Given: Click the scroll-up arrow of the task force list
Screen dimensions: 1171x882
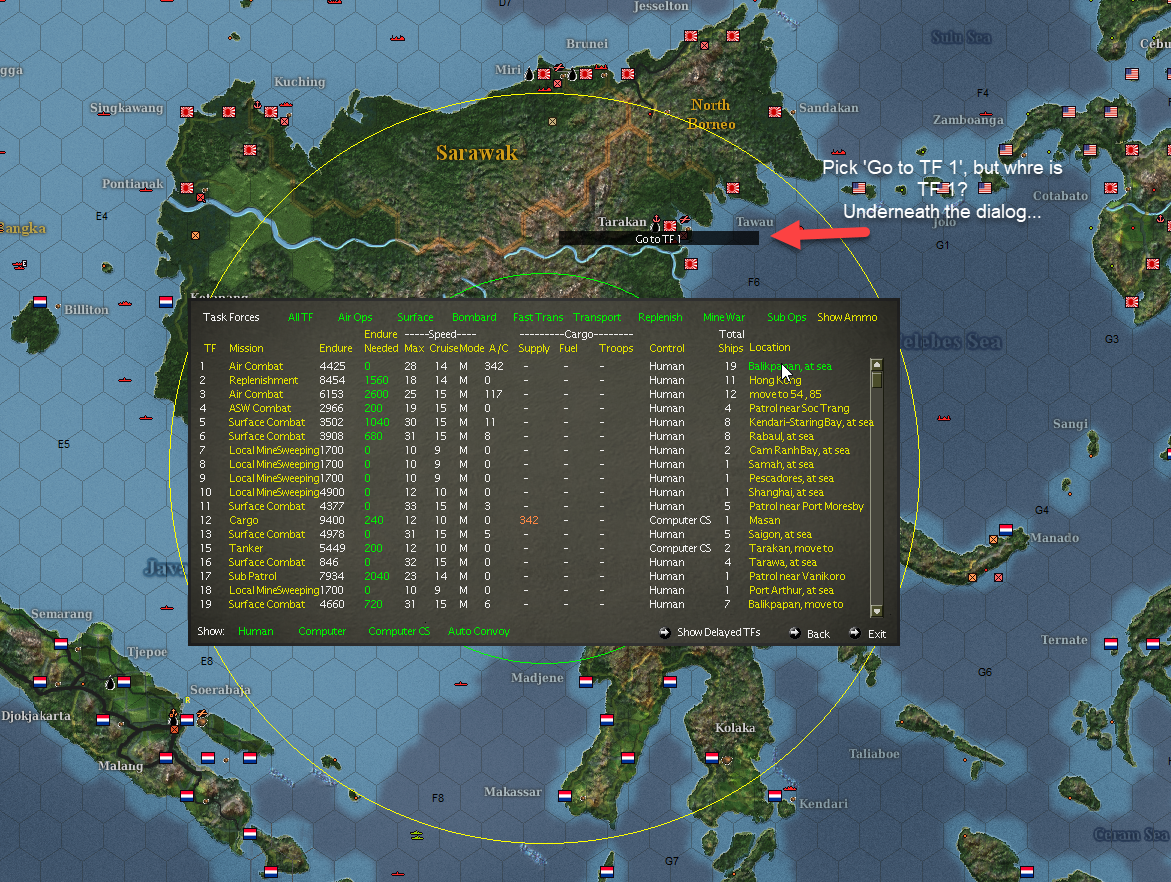Looking at the screenshot, I should coord(877,364).
